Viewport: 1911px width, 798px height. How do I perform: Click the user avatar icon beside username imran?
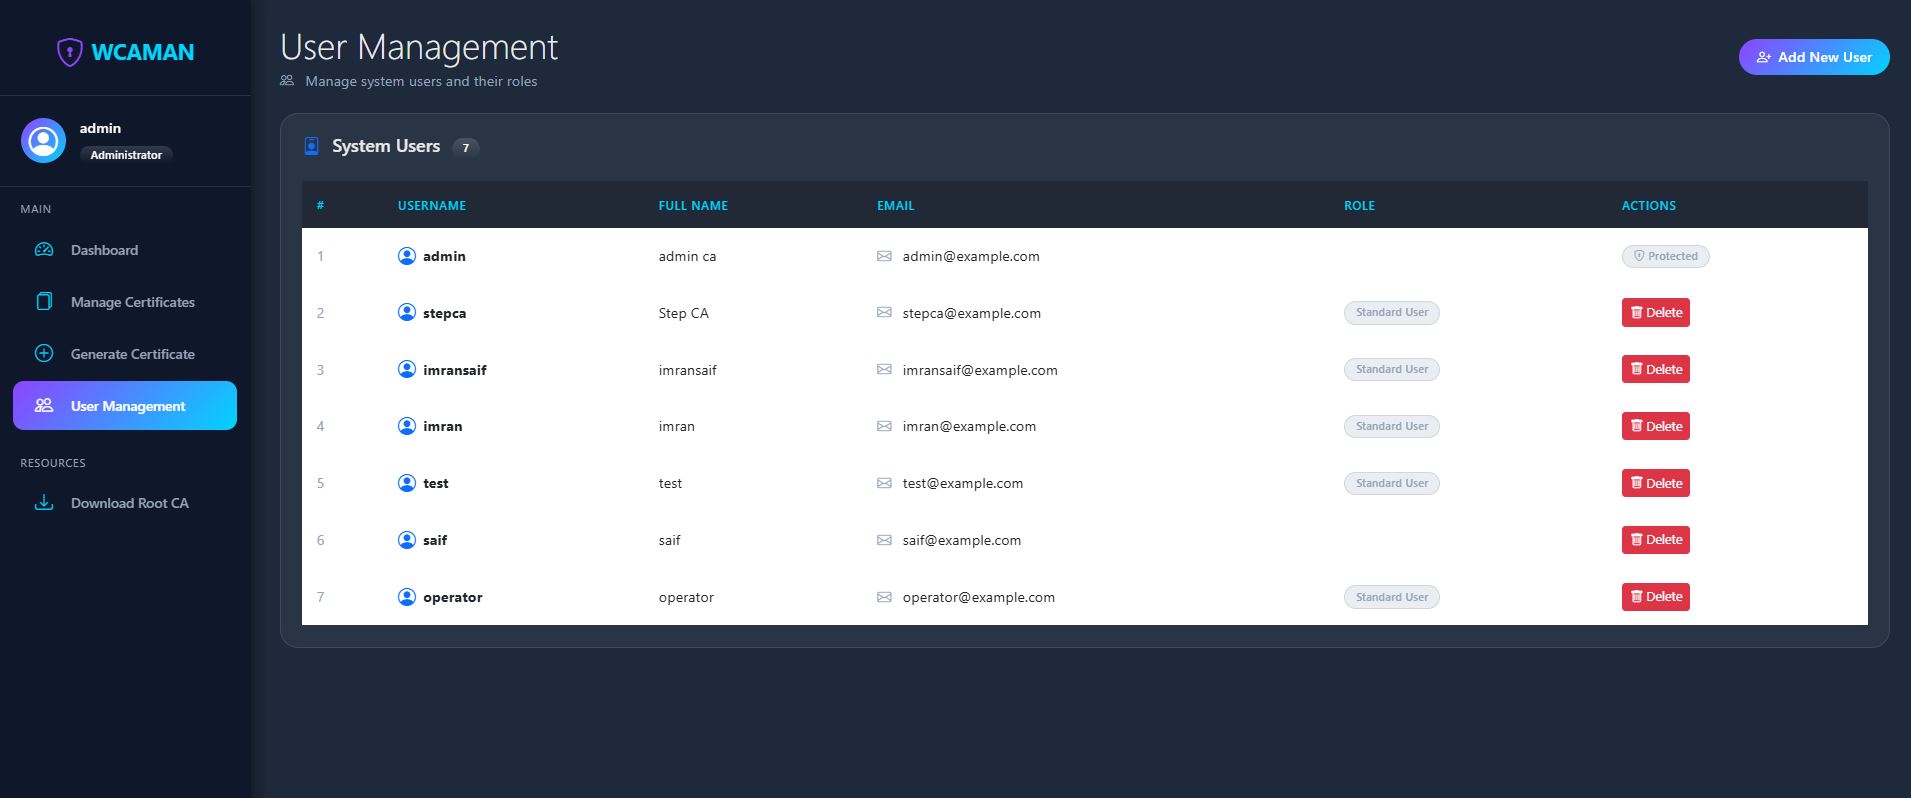point(407,426)
